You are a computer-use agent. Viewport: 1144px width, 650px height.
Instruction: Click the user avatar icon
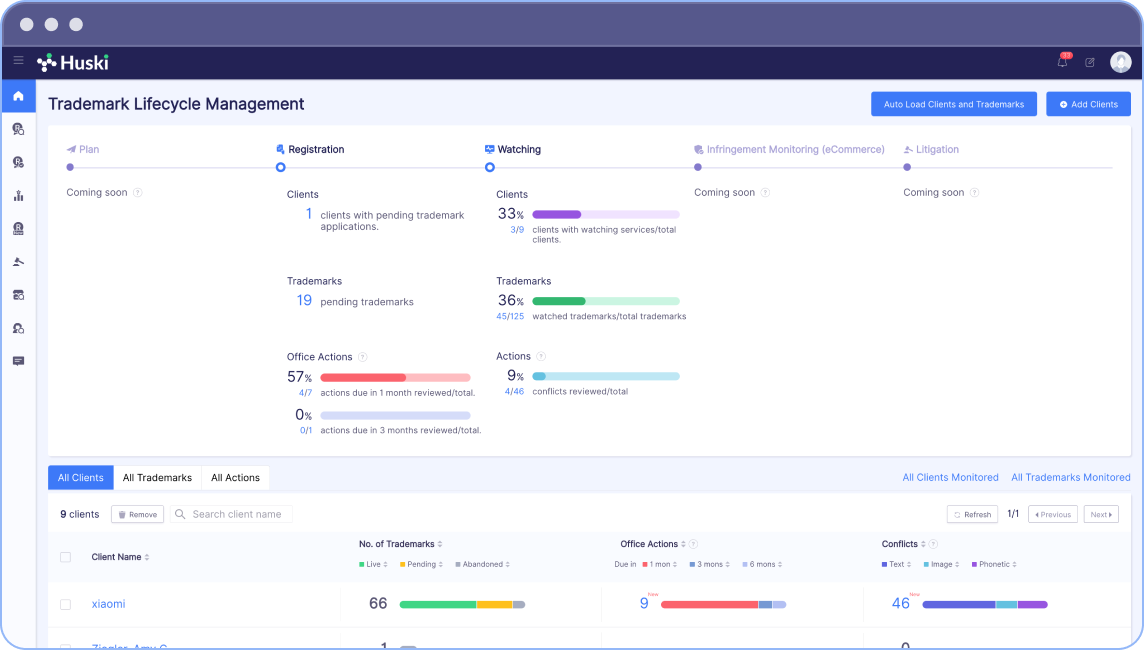1120,62
